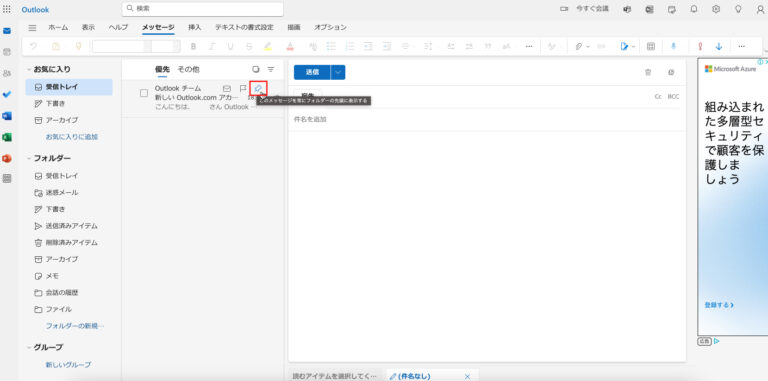Discard draft with trash icon
Screen dimensions: 768x381
(x=648, y=72)
